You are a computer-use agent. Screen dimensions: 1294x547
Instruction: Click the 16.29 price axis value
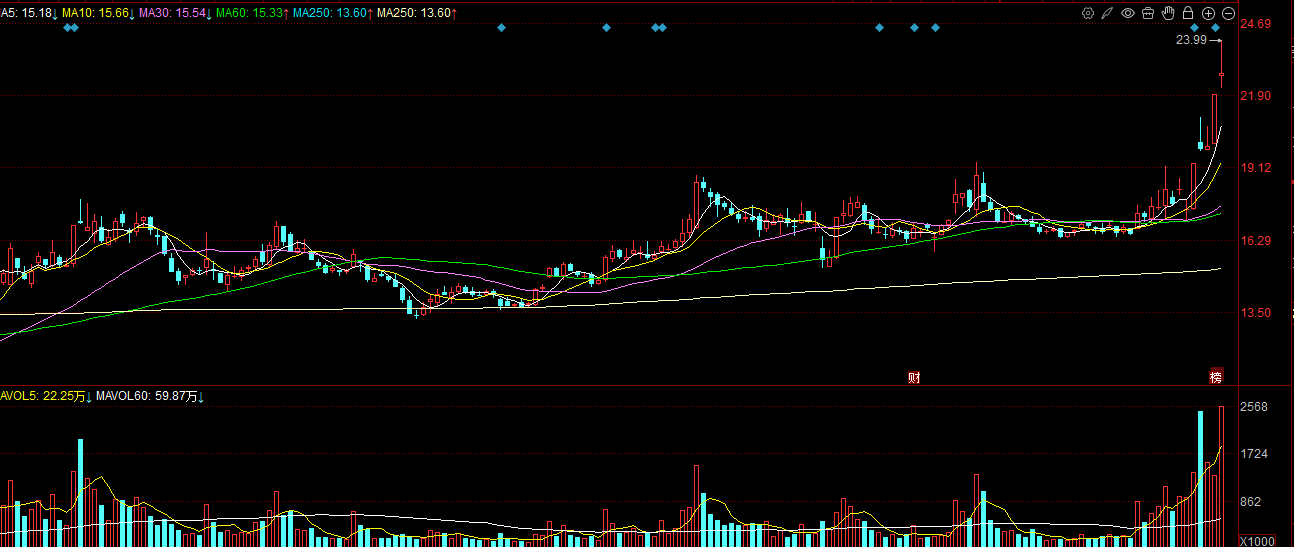point(1255,241)
